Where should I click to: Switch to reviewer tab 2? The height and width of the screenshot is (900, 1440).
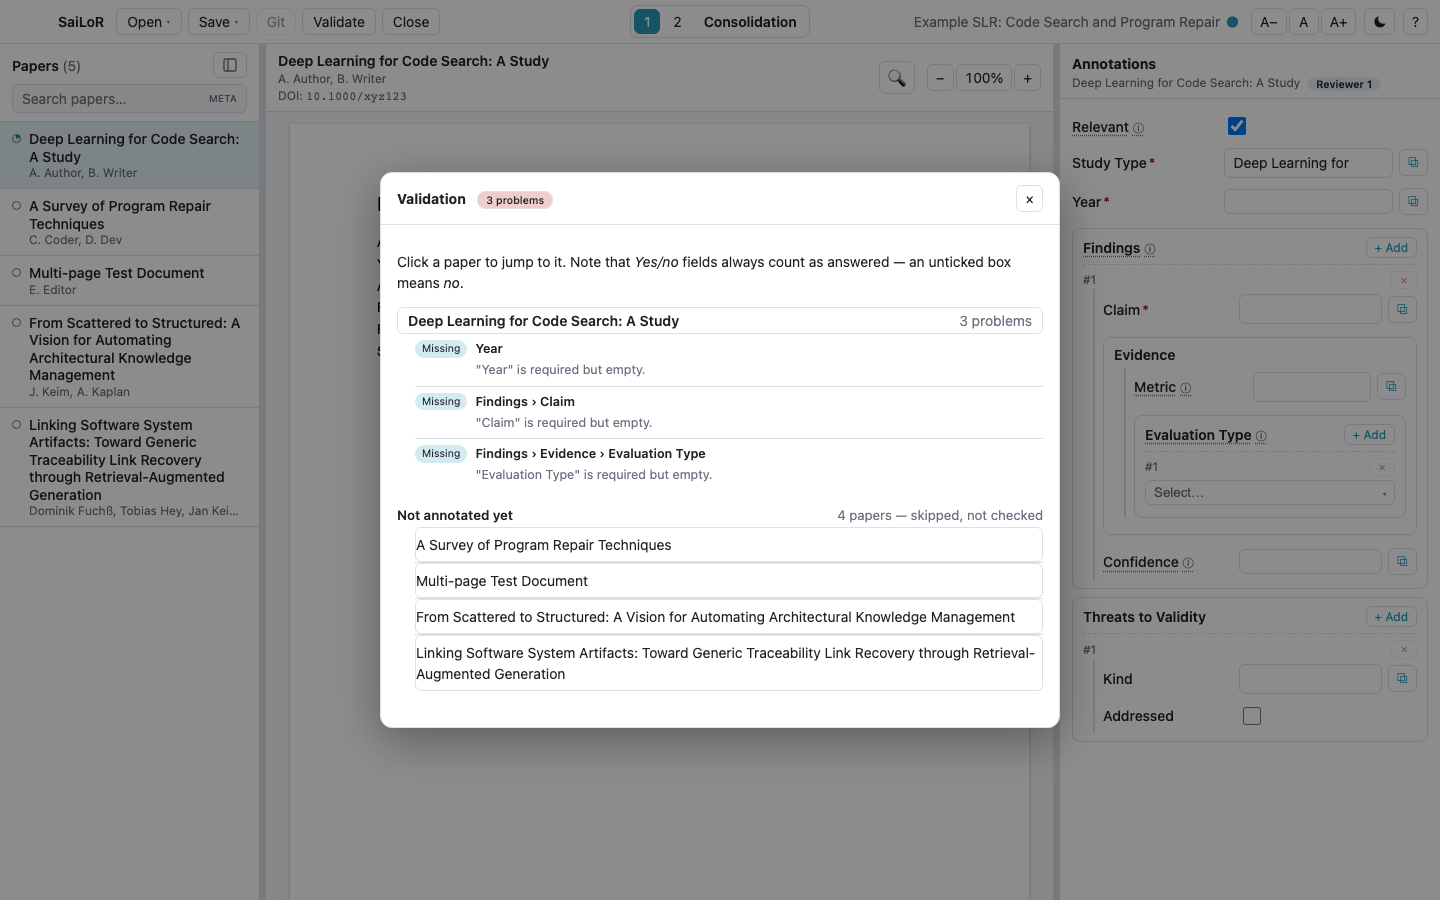pos(677,22)
